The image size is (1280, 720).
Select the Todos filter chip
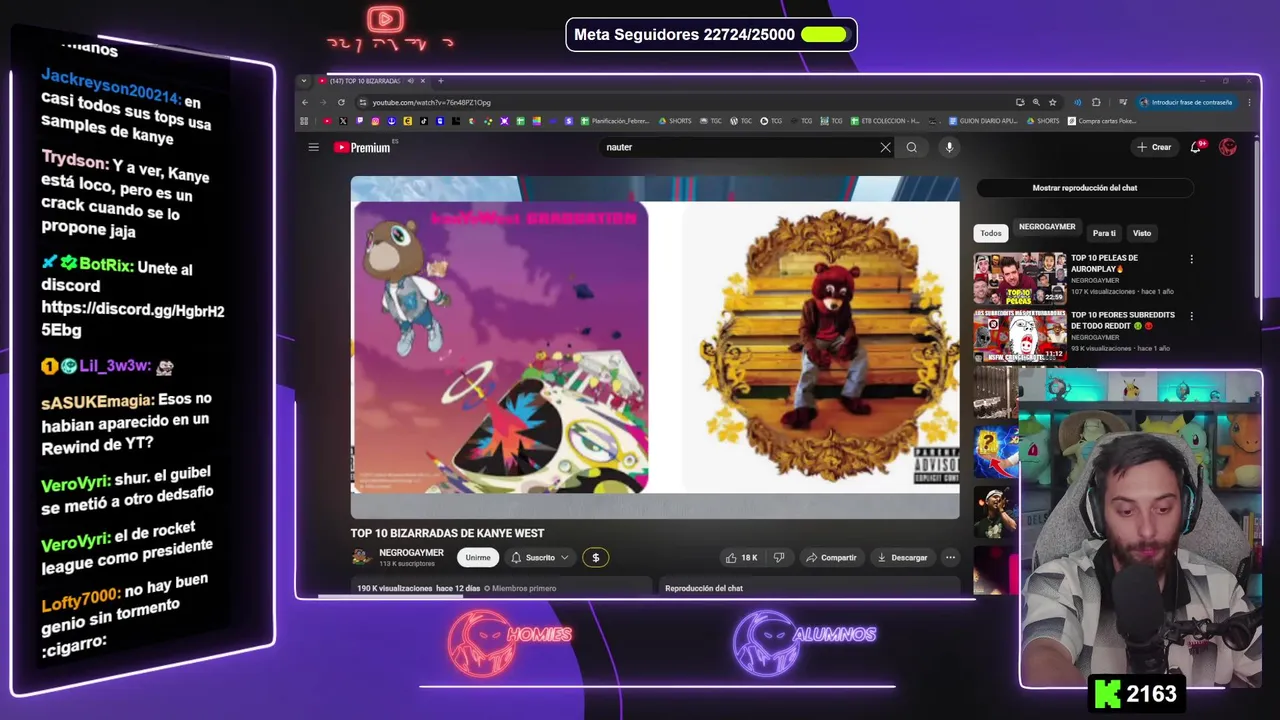click(991, 233)
